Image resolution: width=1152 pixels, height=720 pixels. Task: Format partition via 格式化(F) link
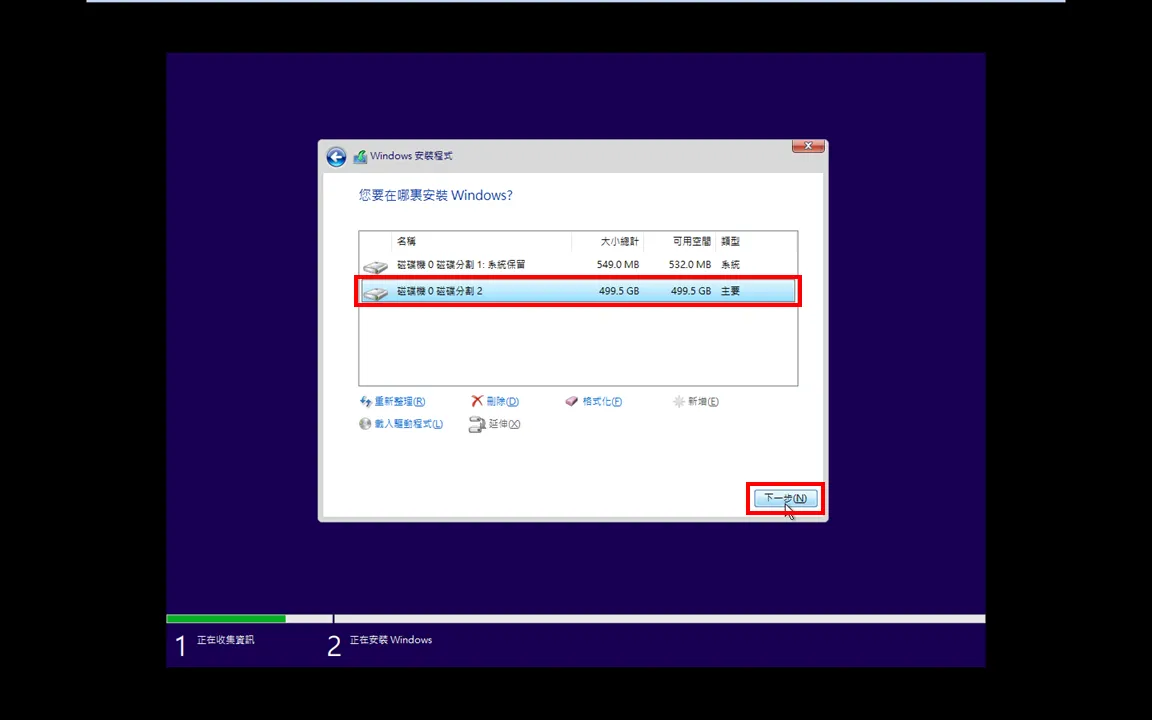(602, 401)
